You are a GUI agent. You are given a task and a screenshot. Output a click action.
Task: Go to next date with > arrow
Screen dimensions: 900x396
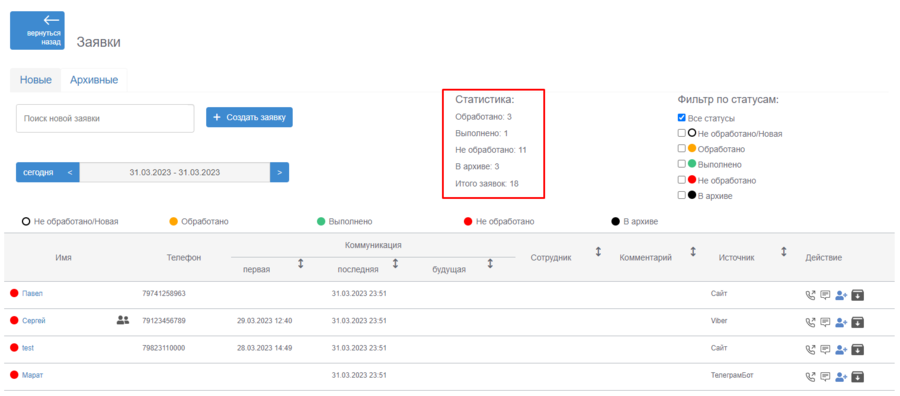pyautogui.click(x=280, y=172)
